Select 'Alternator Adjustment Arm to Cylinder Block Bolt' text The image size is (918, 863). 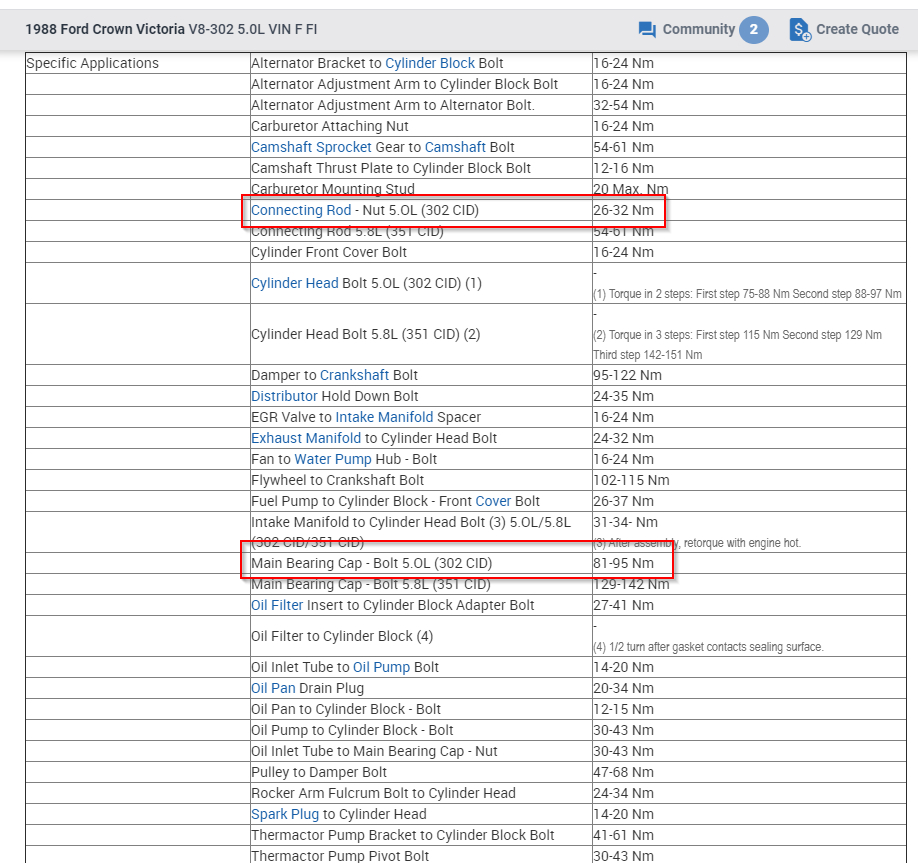tap(405, 84)
